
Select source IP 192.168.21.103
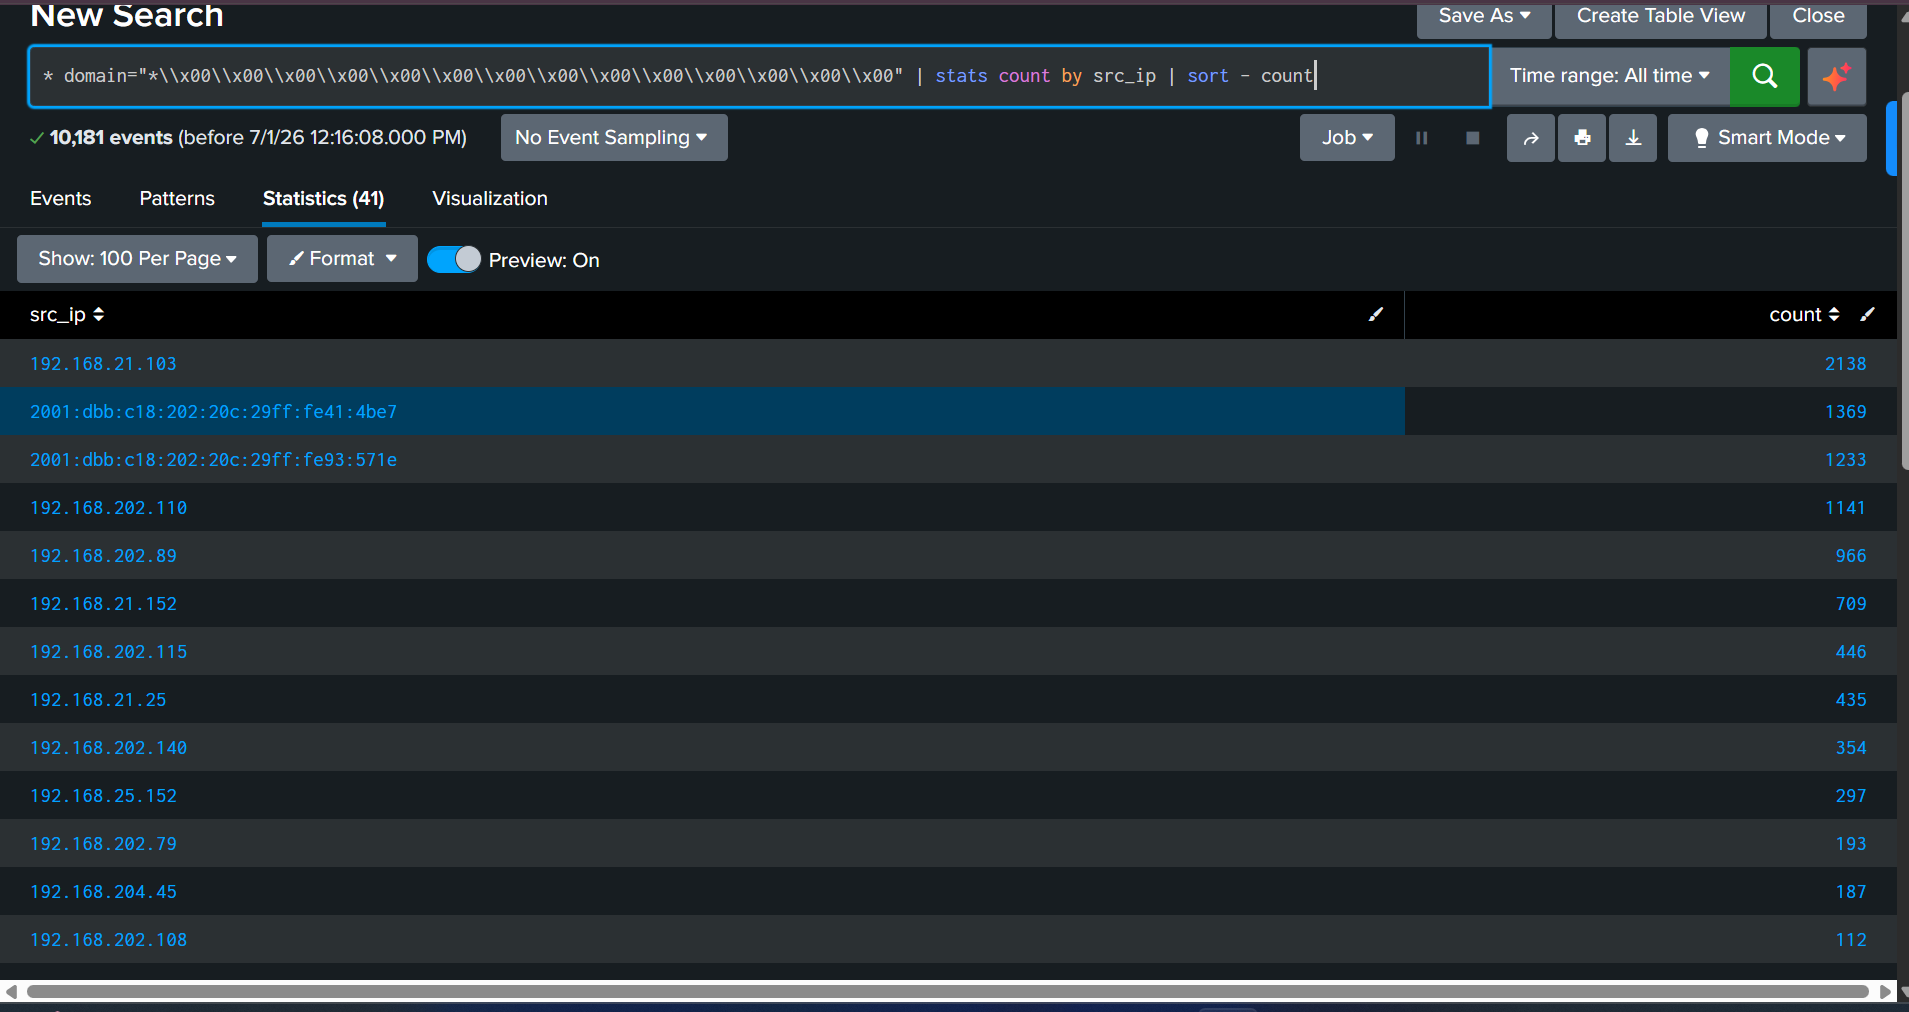click(103, 364)
